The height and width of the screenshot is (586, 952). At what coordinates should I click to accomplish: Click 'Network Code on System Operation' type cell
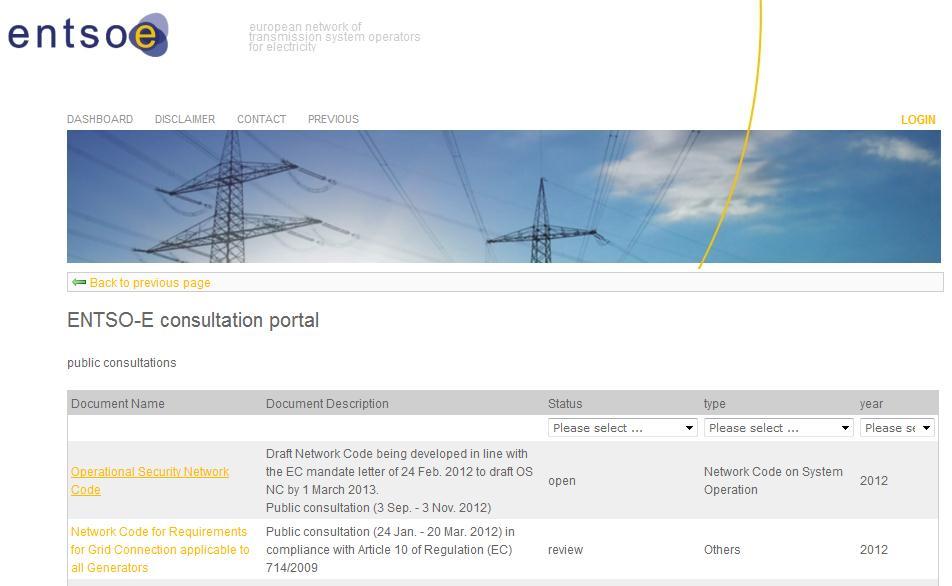(x=773, y=480)
